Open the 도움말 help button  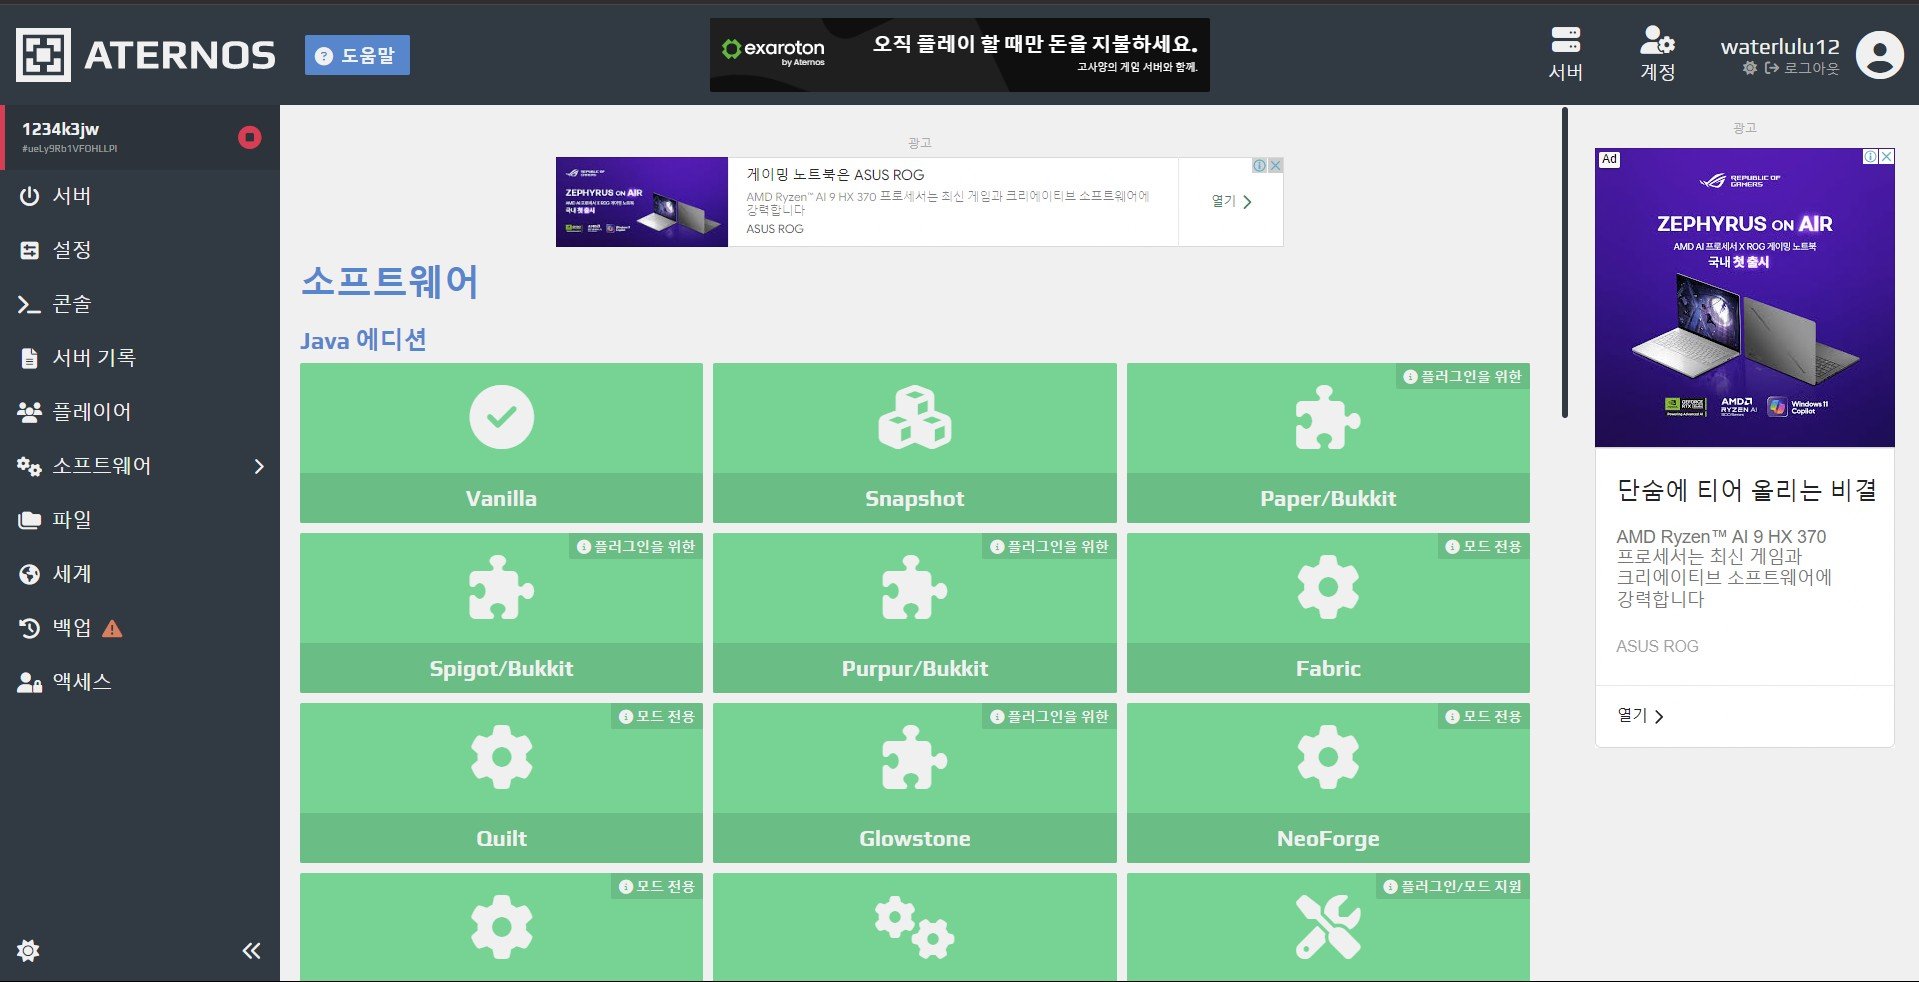357,55
